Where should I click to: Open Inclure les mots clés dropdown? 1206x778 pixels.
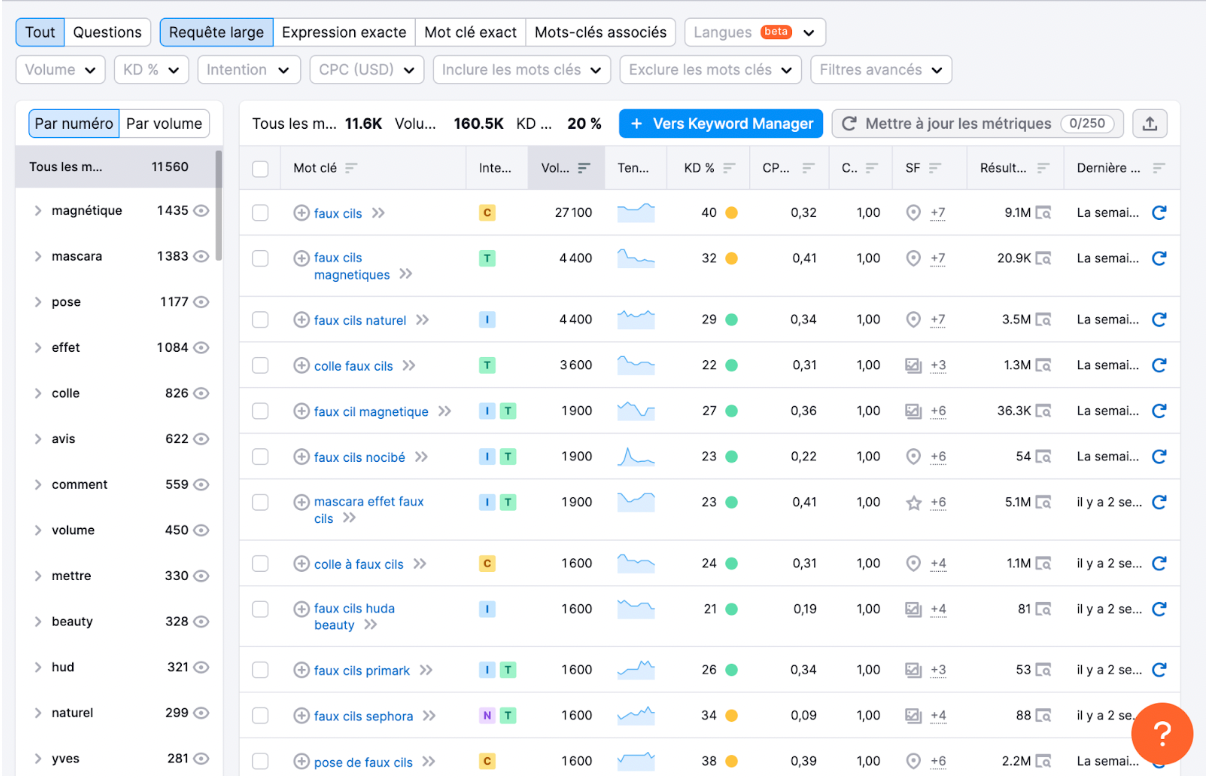pos(522,70)
